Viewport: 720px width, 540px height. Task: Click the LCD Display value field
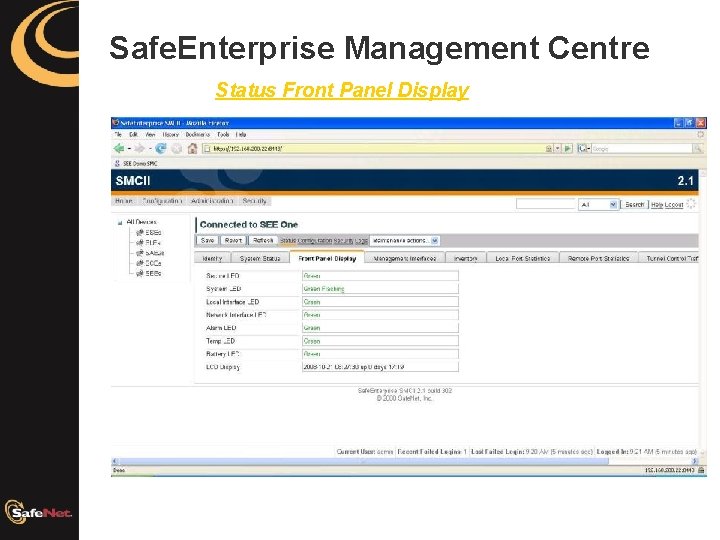point(380,366)
